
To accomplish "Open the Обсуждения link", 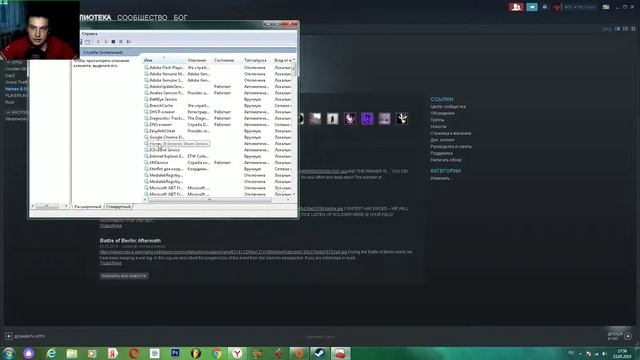I will [x=442, y=113].
